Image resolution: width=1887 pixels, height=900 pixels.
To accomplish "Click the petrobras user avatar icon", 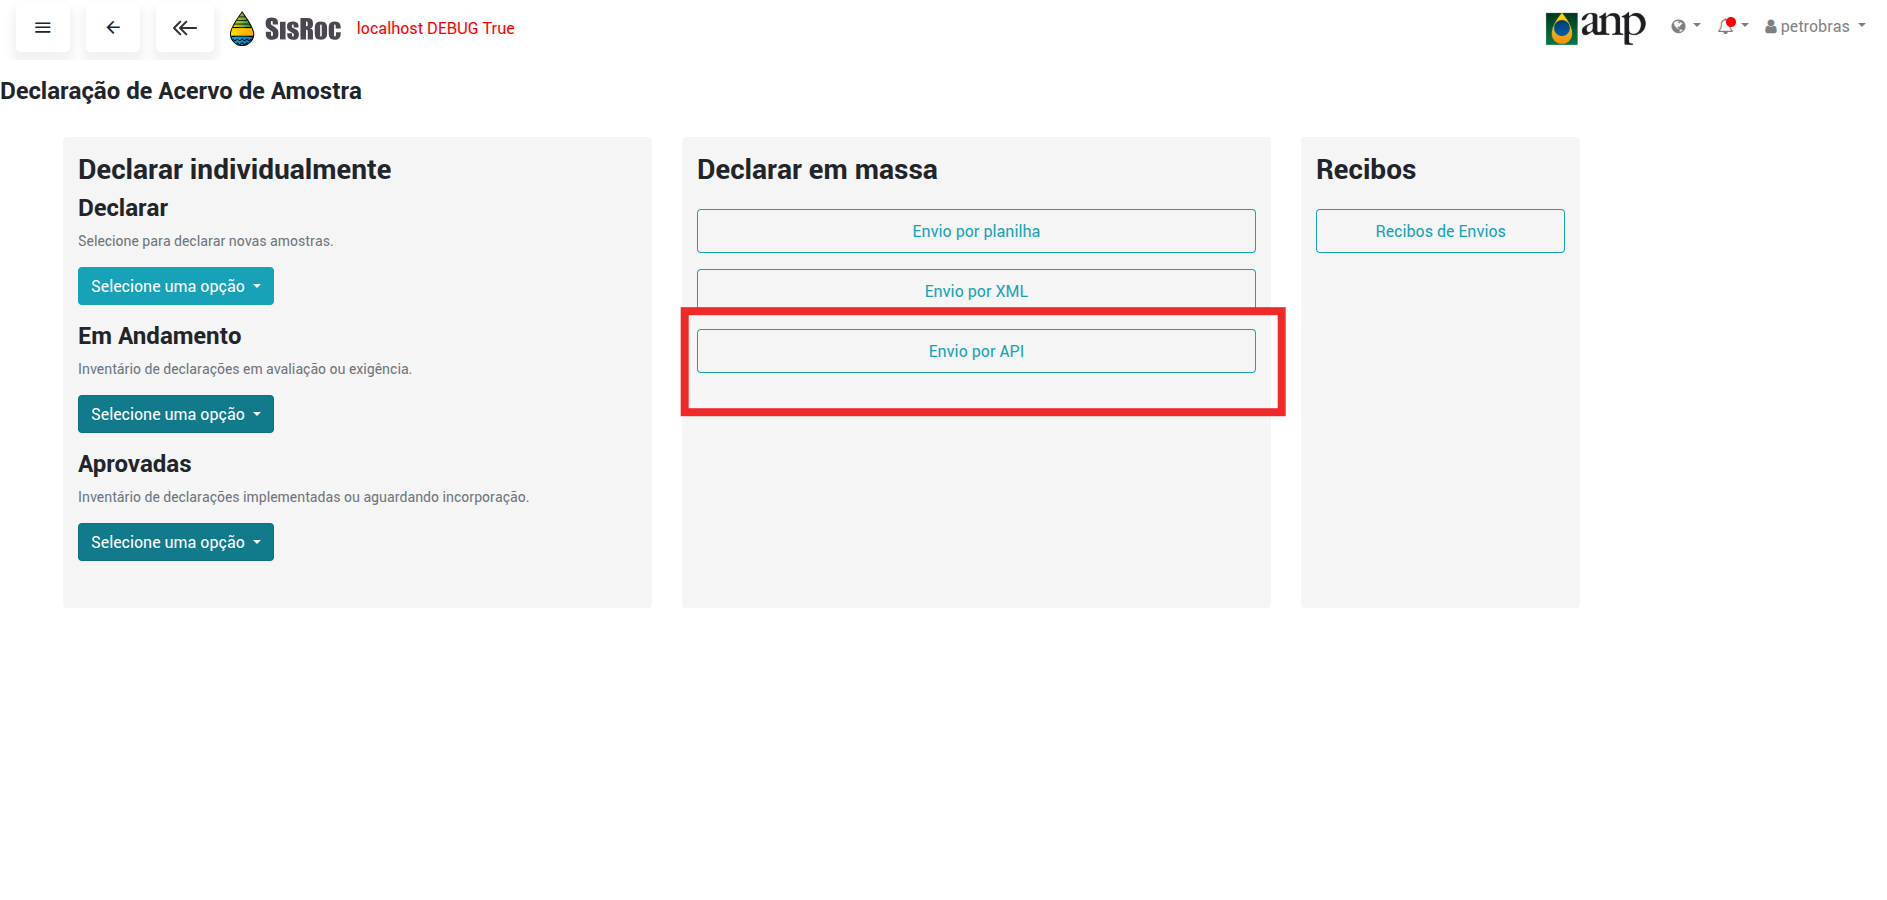I will coord(1771,27).
